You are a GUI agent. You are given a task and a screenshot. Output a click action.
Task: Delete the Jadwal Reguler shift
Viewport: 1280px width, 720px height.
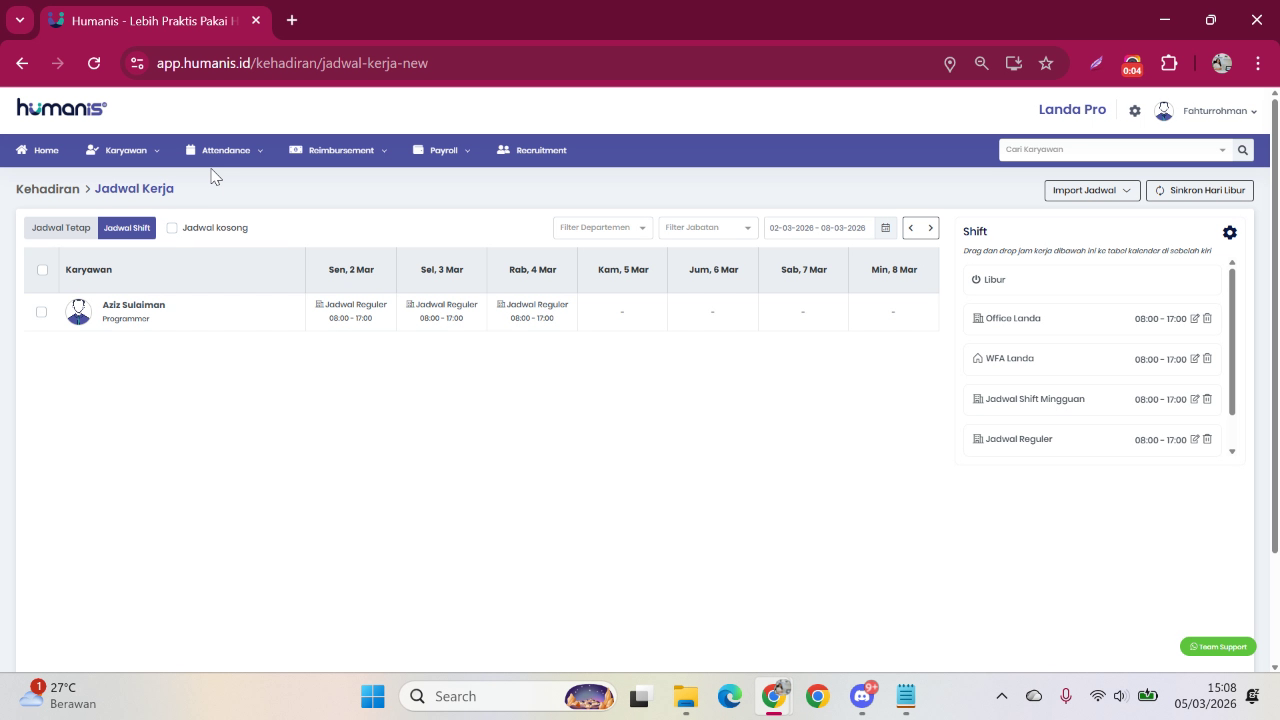[x=1207, y=439]
